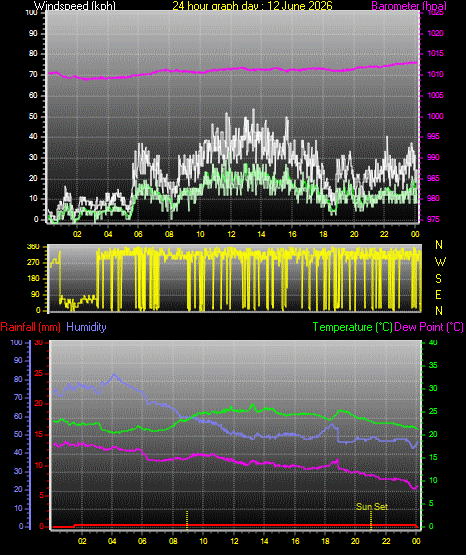The image size is (466, 555).
Task: Click the "1025" barometer axis value
Action: tap(435, 13)
